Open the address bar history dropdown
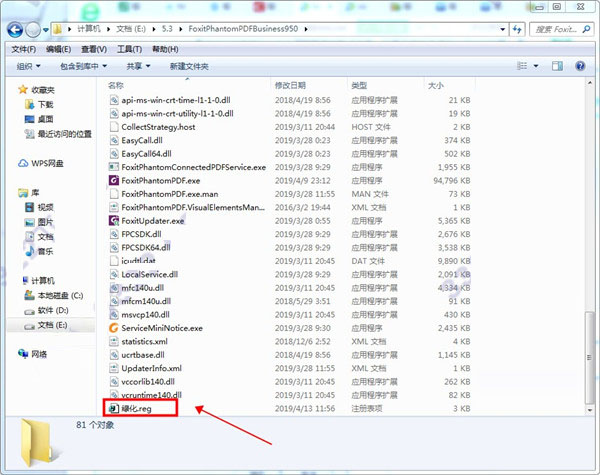This screenshot has height=475, width=600. [502, 29]
